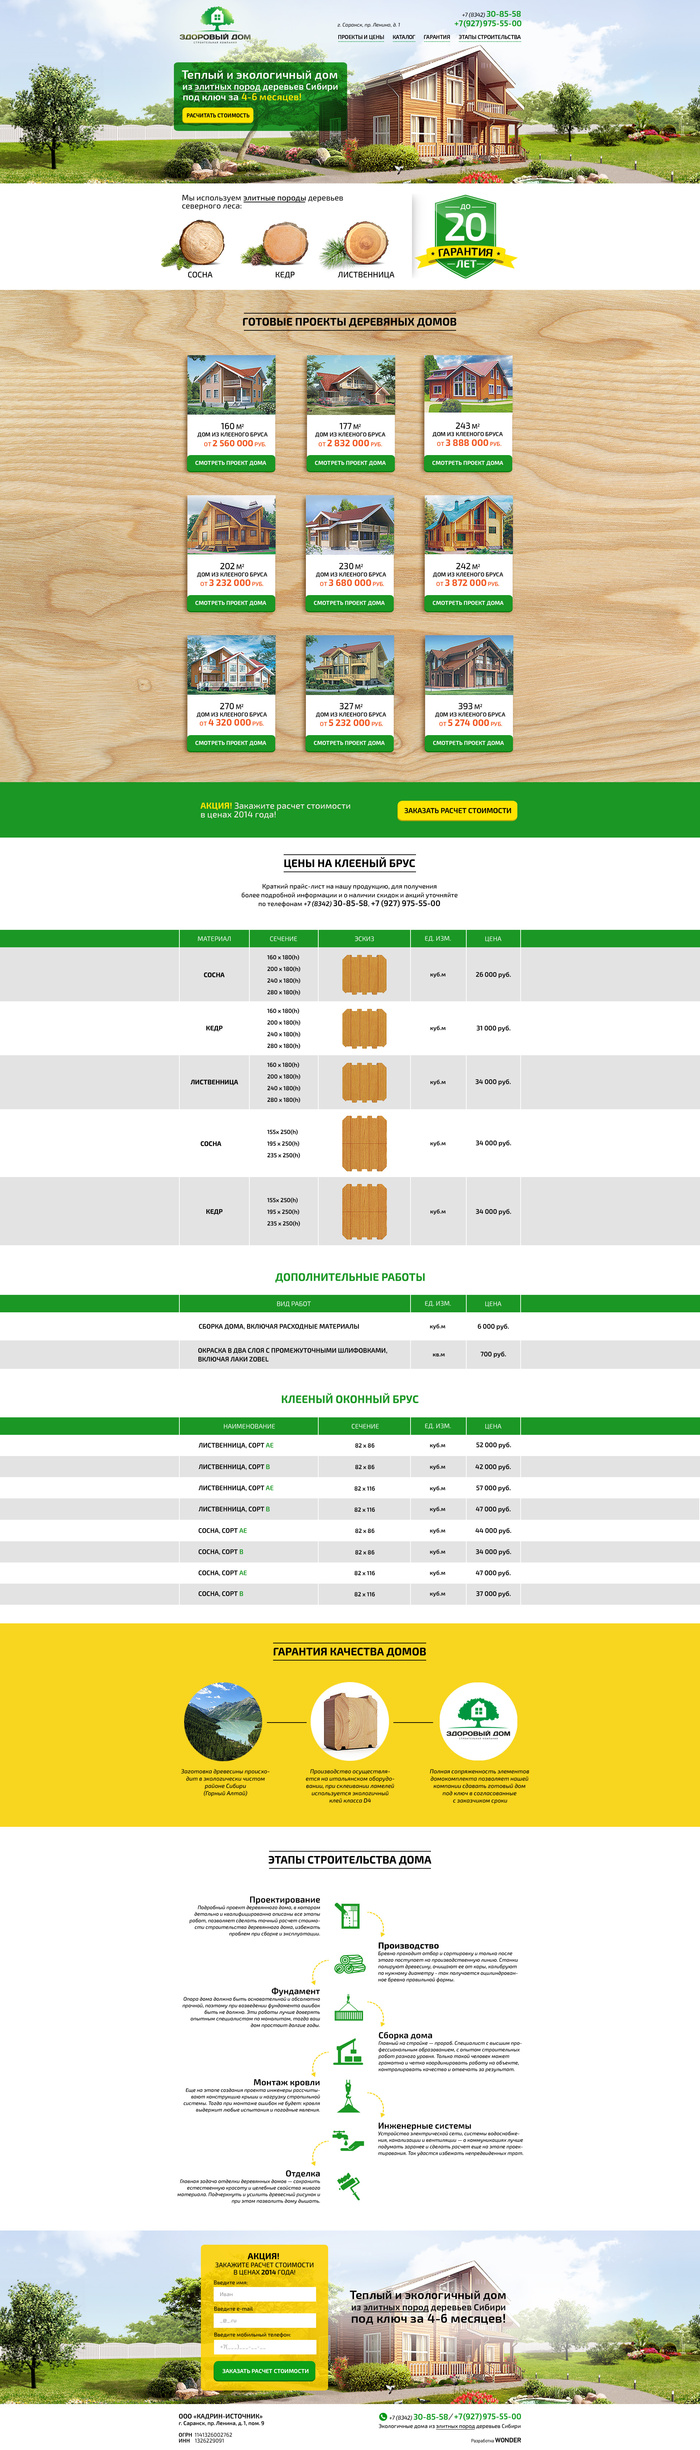This screenshot has height=2450, width=700.
Task: Focus the mobile phone input field
Action: pos(265,2347)
